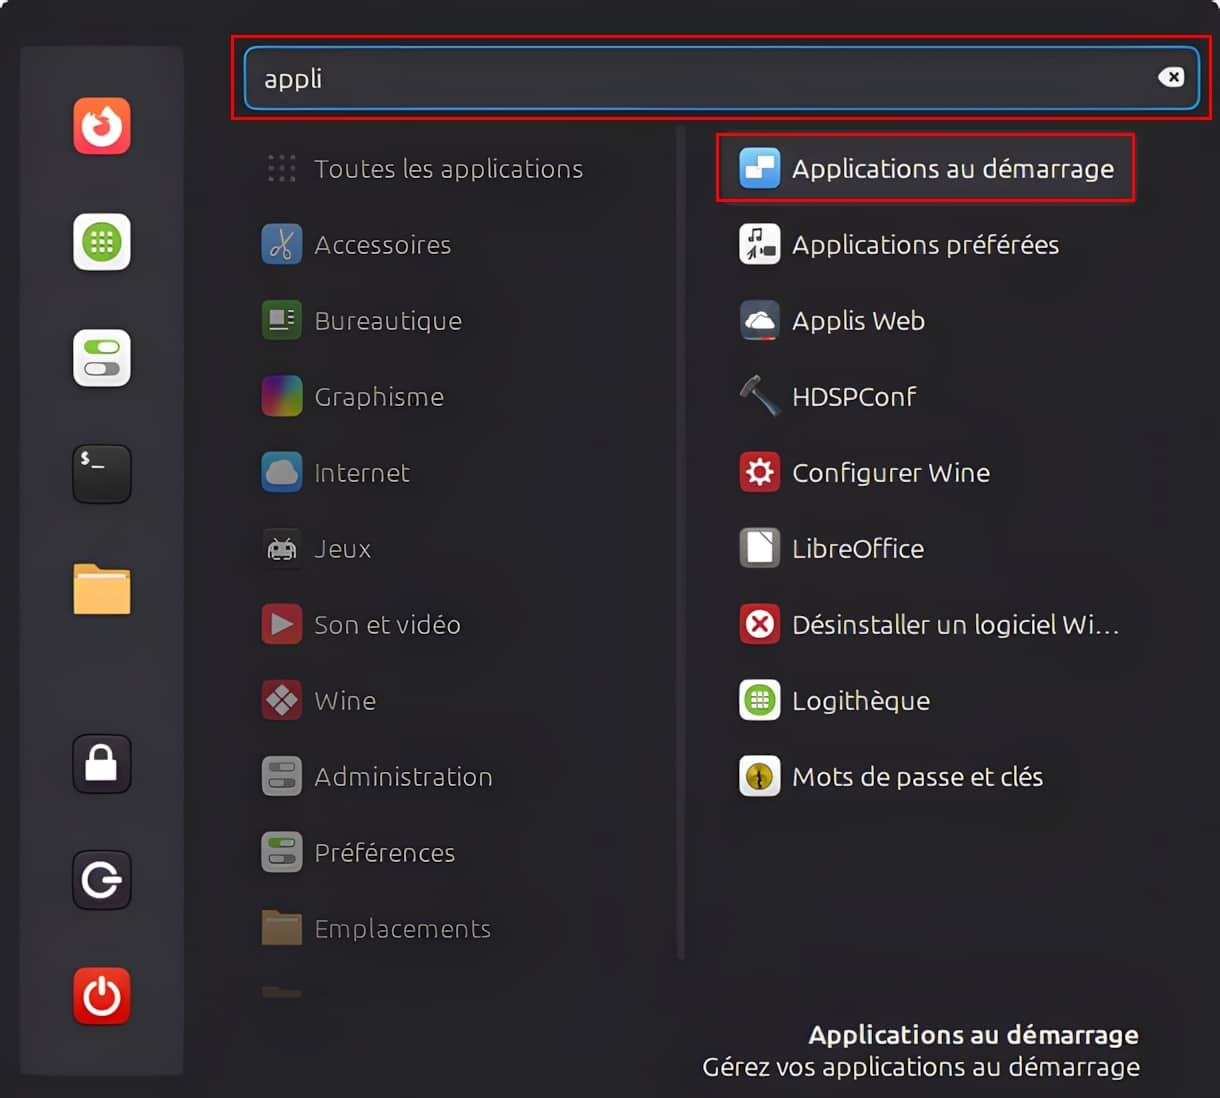Launch the Terminal from the sidebar
The width and height of the screenshot is (1220, 1098).
102,474
